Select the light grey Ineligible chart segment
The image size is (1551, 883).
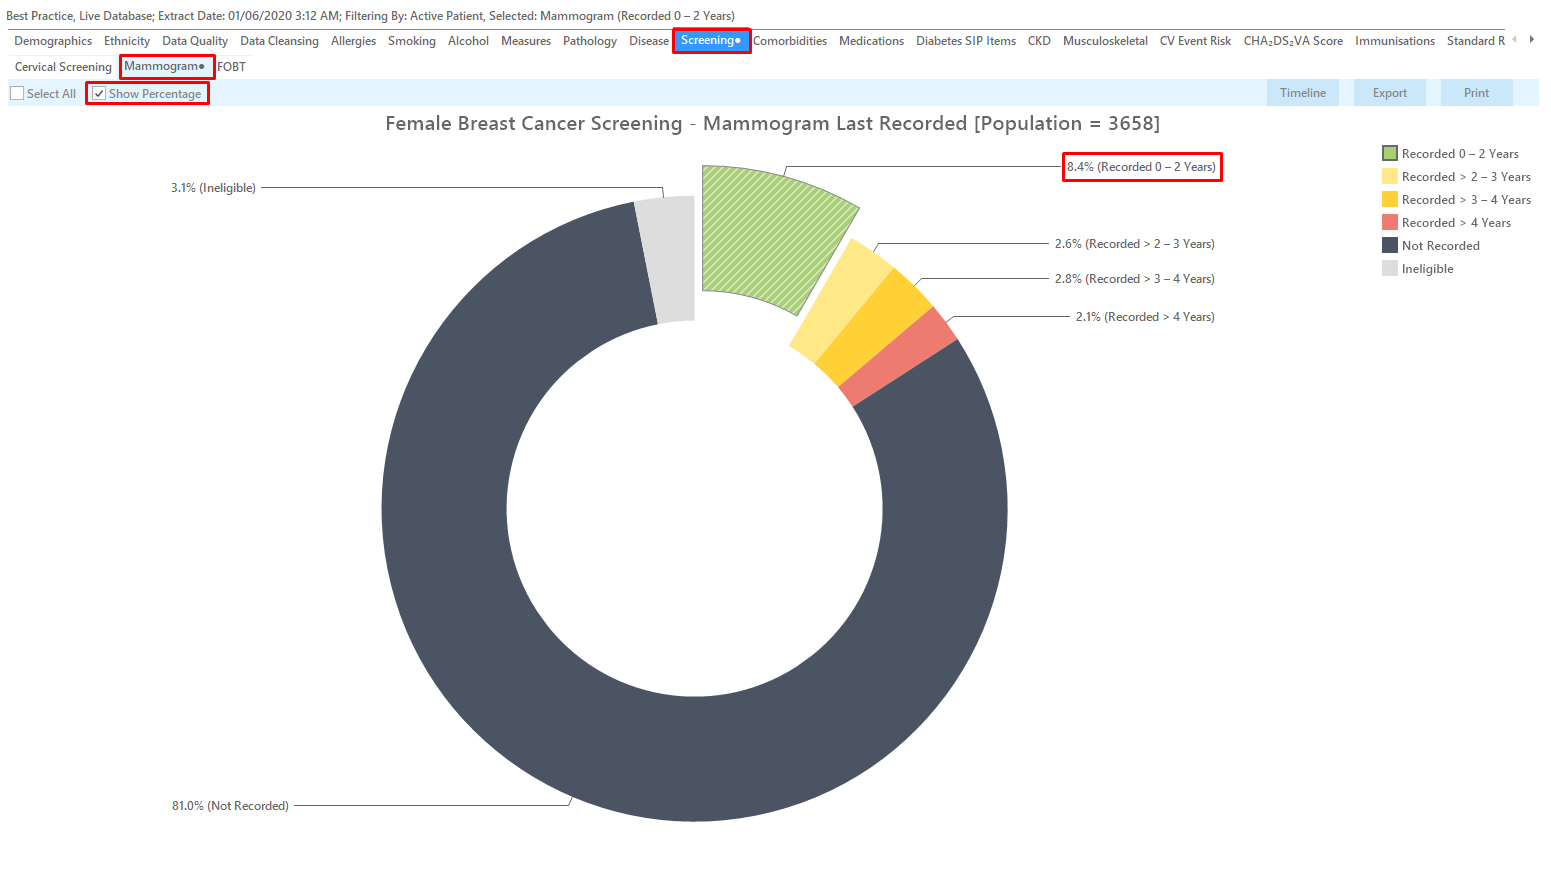point(668,260)
